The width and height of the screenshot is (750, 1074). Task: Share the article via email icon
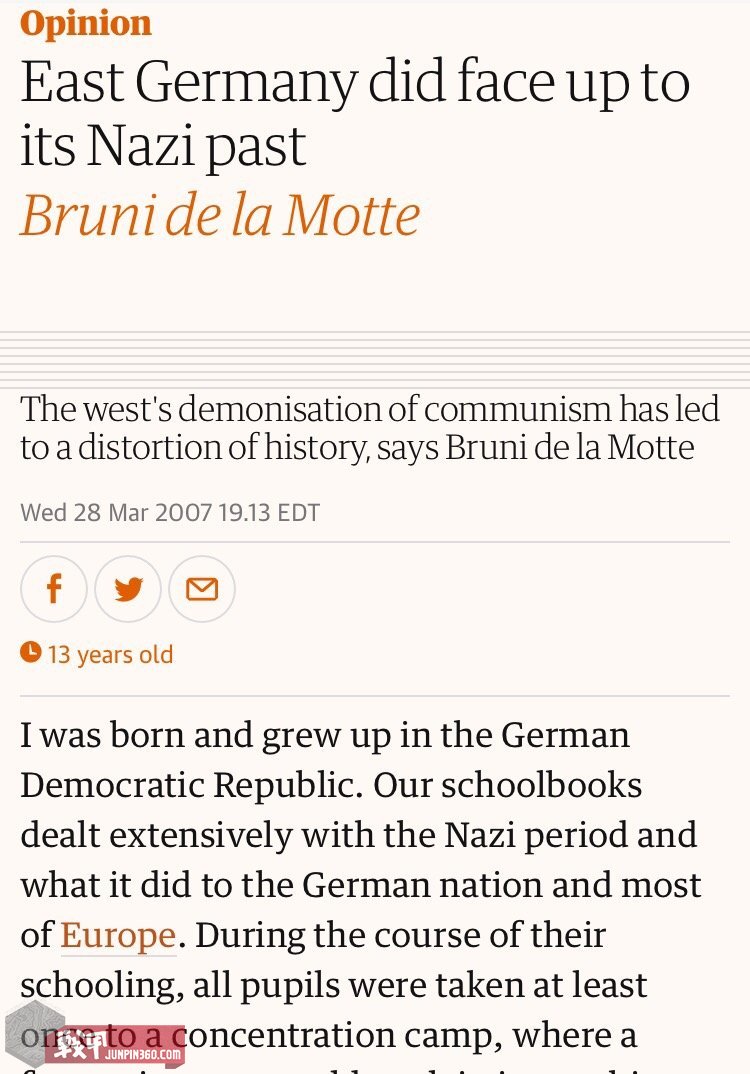(x=202, y=589)
